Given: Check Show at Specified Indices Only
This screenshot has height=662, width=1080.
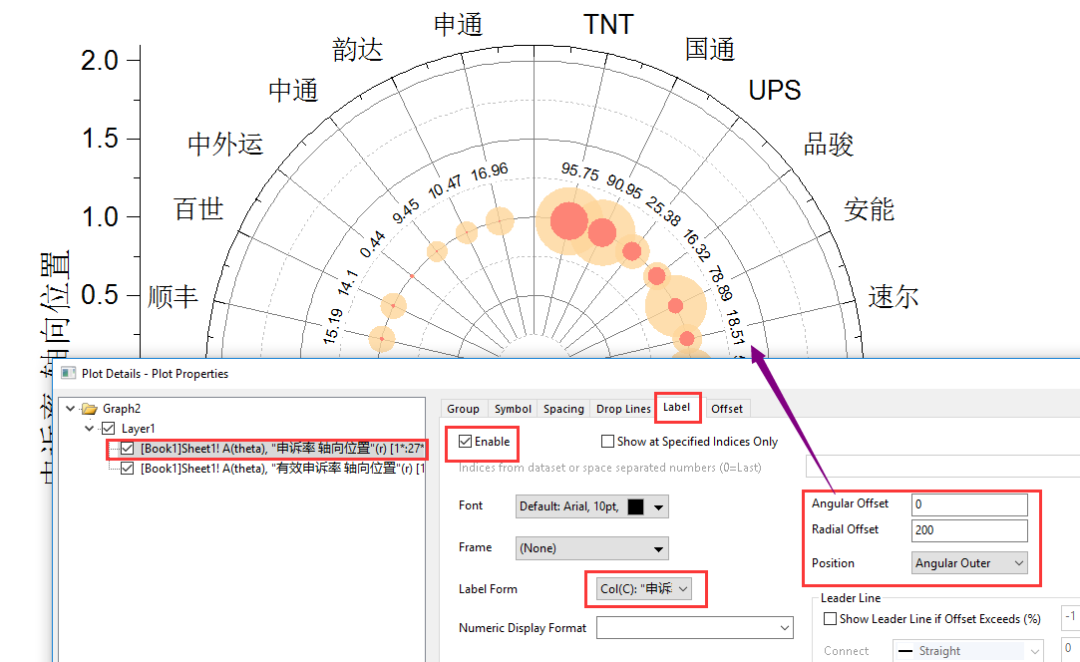Looking at the screenshot, I should point(607,442).
